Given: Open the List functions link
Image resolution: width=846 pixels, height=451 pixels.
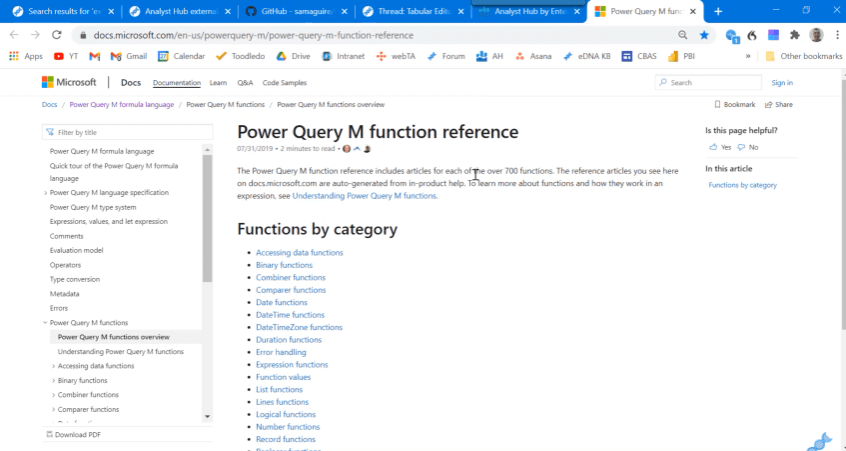Looking at the screenshot, I should pyautogui.click(x=279, y=390).
